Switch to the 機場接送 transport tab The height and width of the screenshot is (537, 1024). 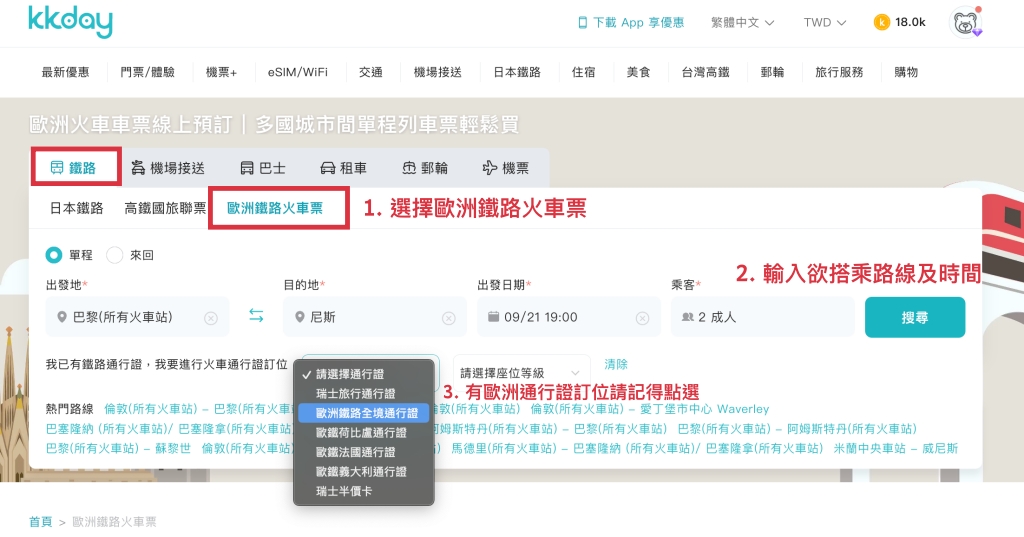coord(168,169)
